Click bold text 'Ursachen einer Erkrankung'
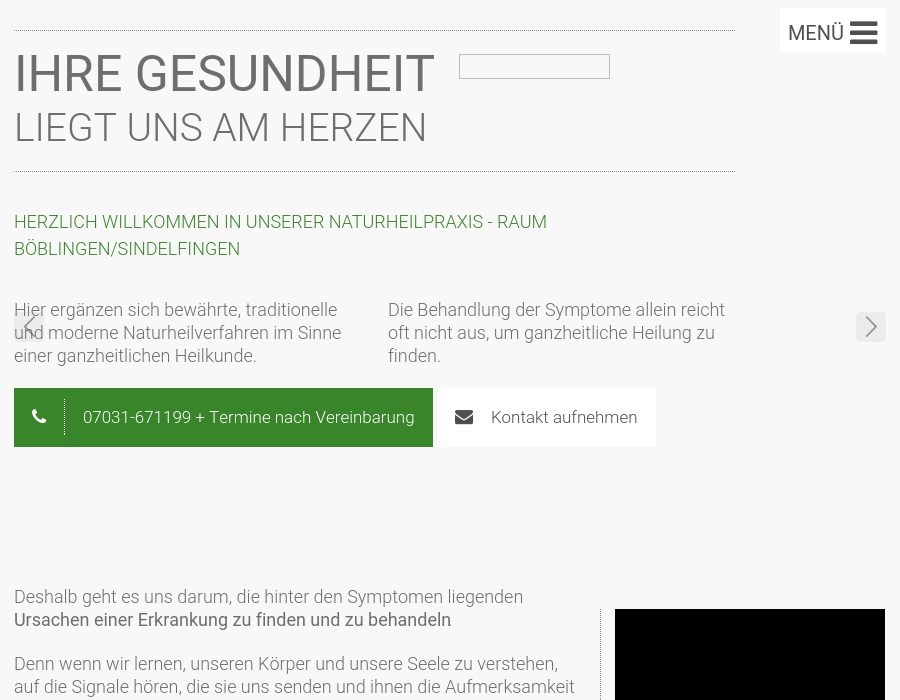This screenshot has width=900, height=700. [x=232, y=620]
